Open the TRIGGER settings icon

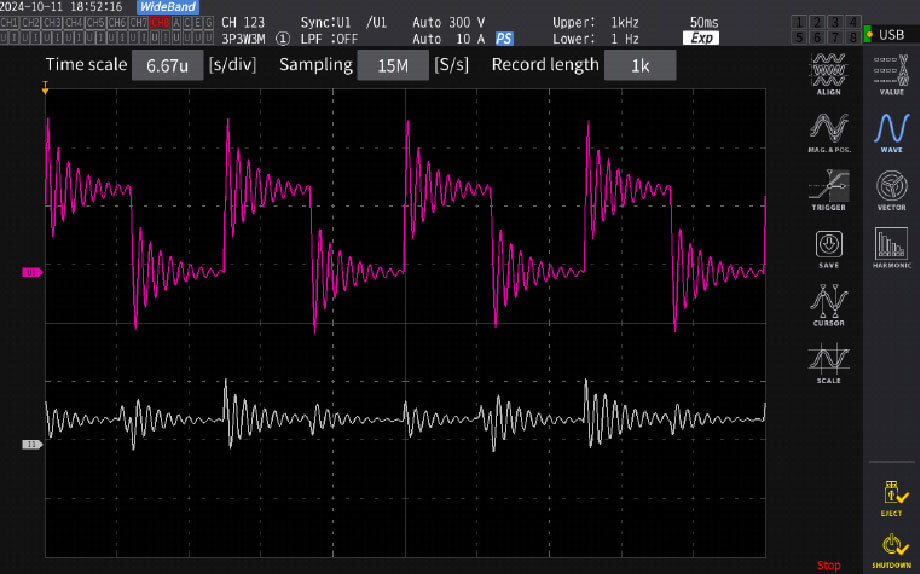828,190
